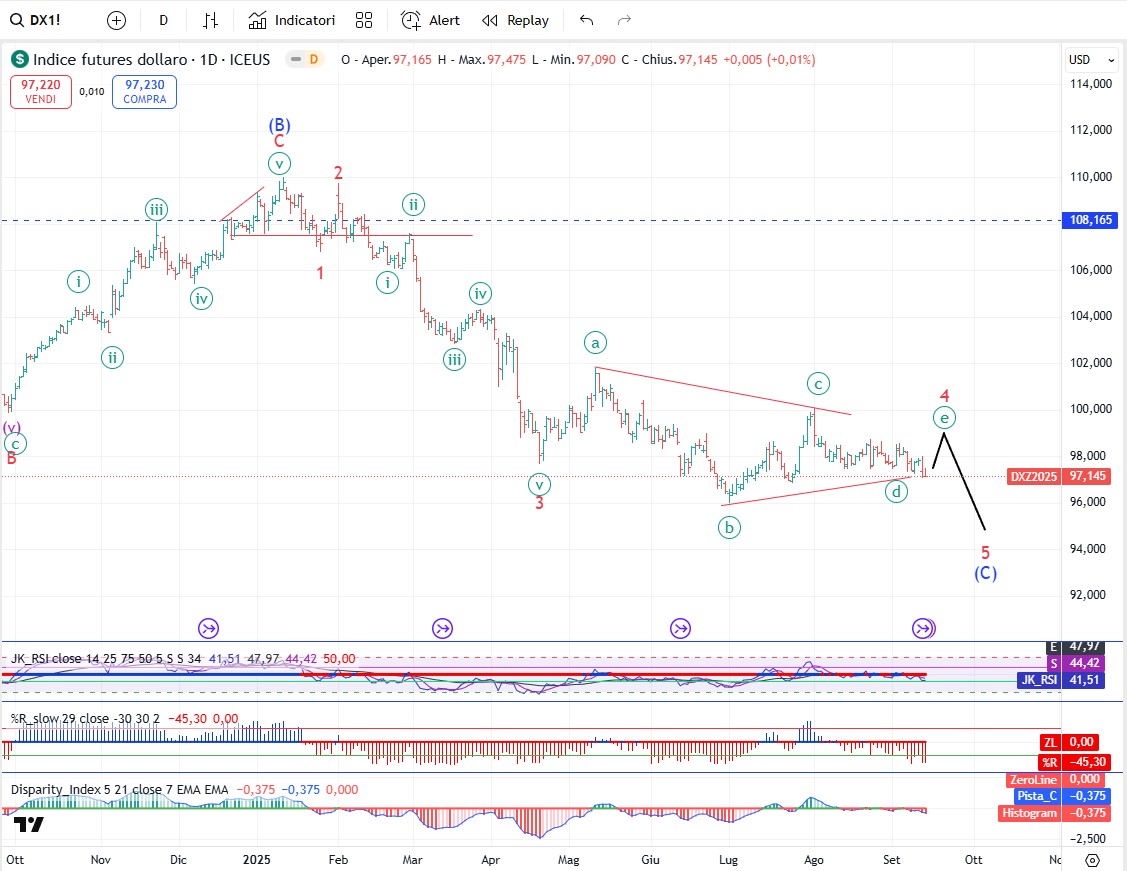Open the Indicatori menu
The height and width of the screenshot is (871, 1127).
point(292,20)
